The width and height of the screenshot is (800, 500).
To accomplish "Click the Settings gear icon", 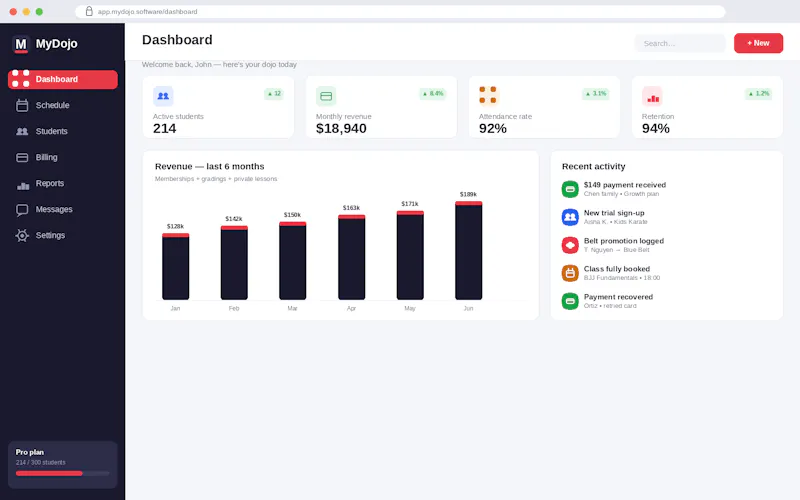I will (x=22, y=235).
